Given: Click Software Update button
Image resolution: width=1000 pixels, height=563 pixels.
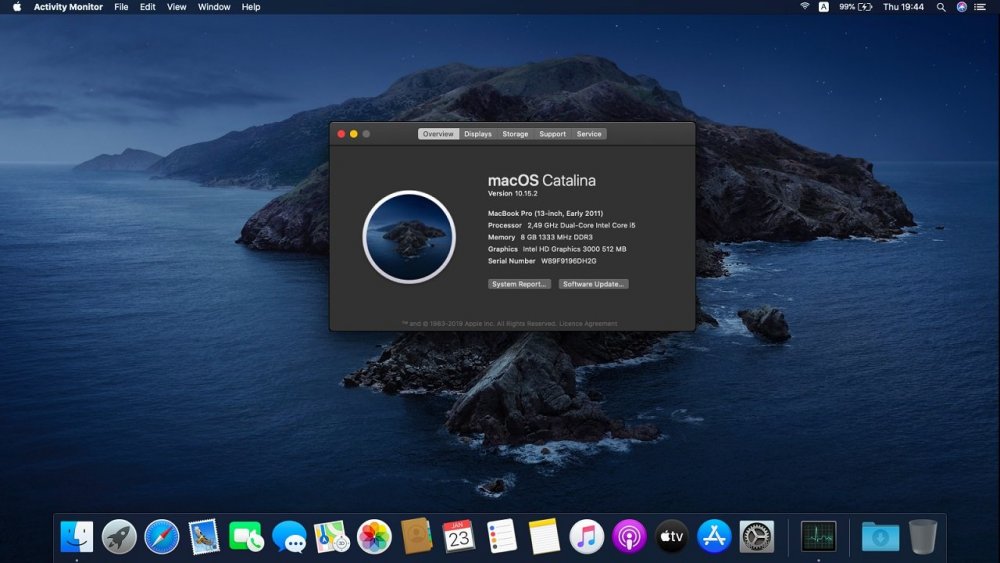Looking at the screenshot, I should click(594, 284).
